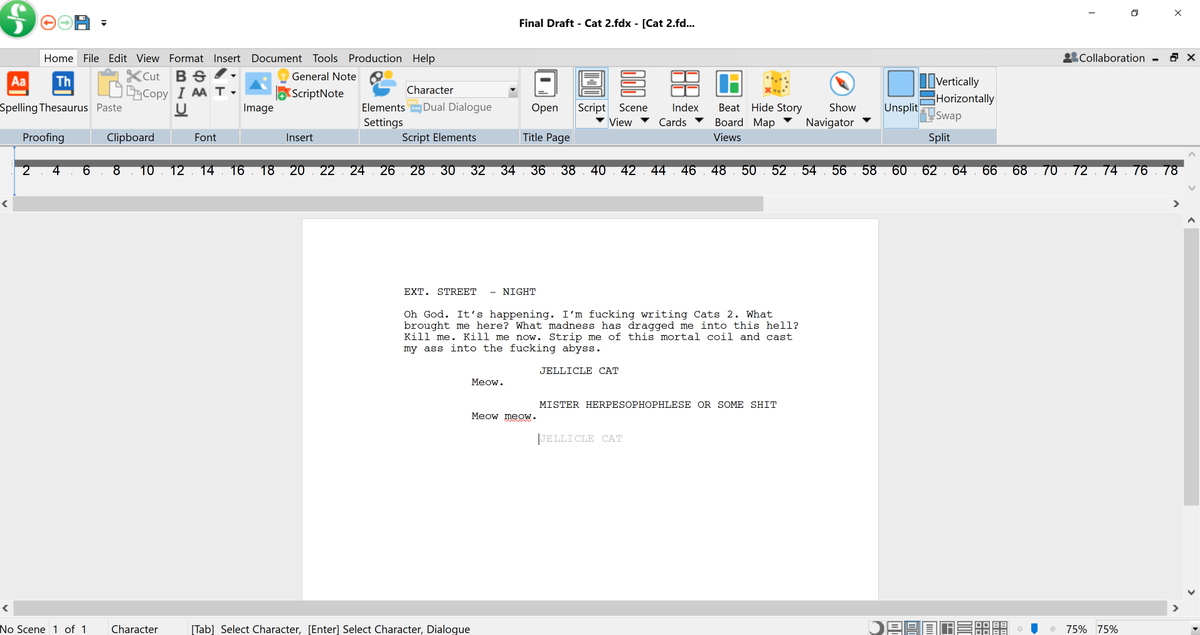Cut the selected text
Screen dimensions: 1200x635
click(x=143, y=76)
